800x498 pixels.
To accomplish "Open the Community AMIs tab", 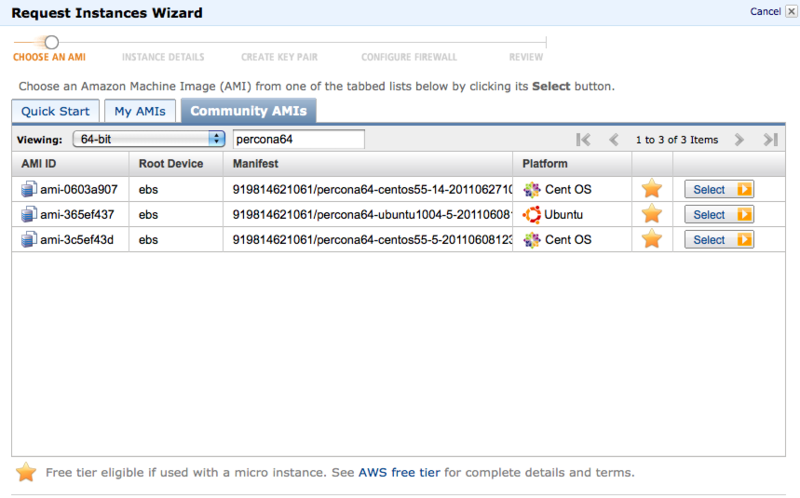I will tap(248, 111).
